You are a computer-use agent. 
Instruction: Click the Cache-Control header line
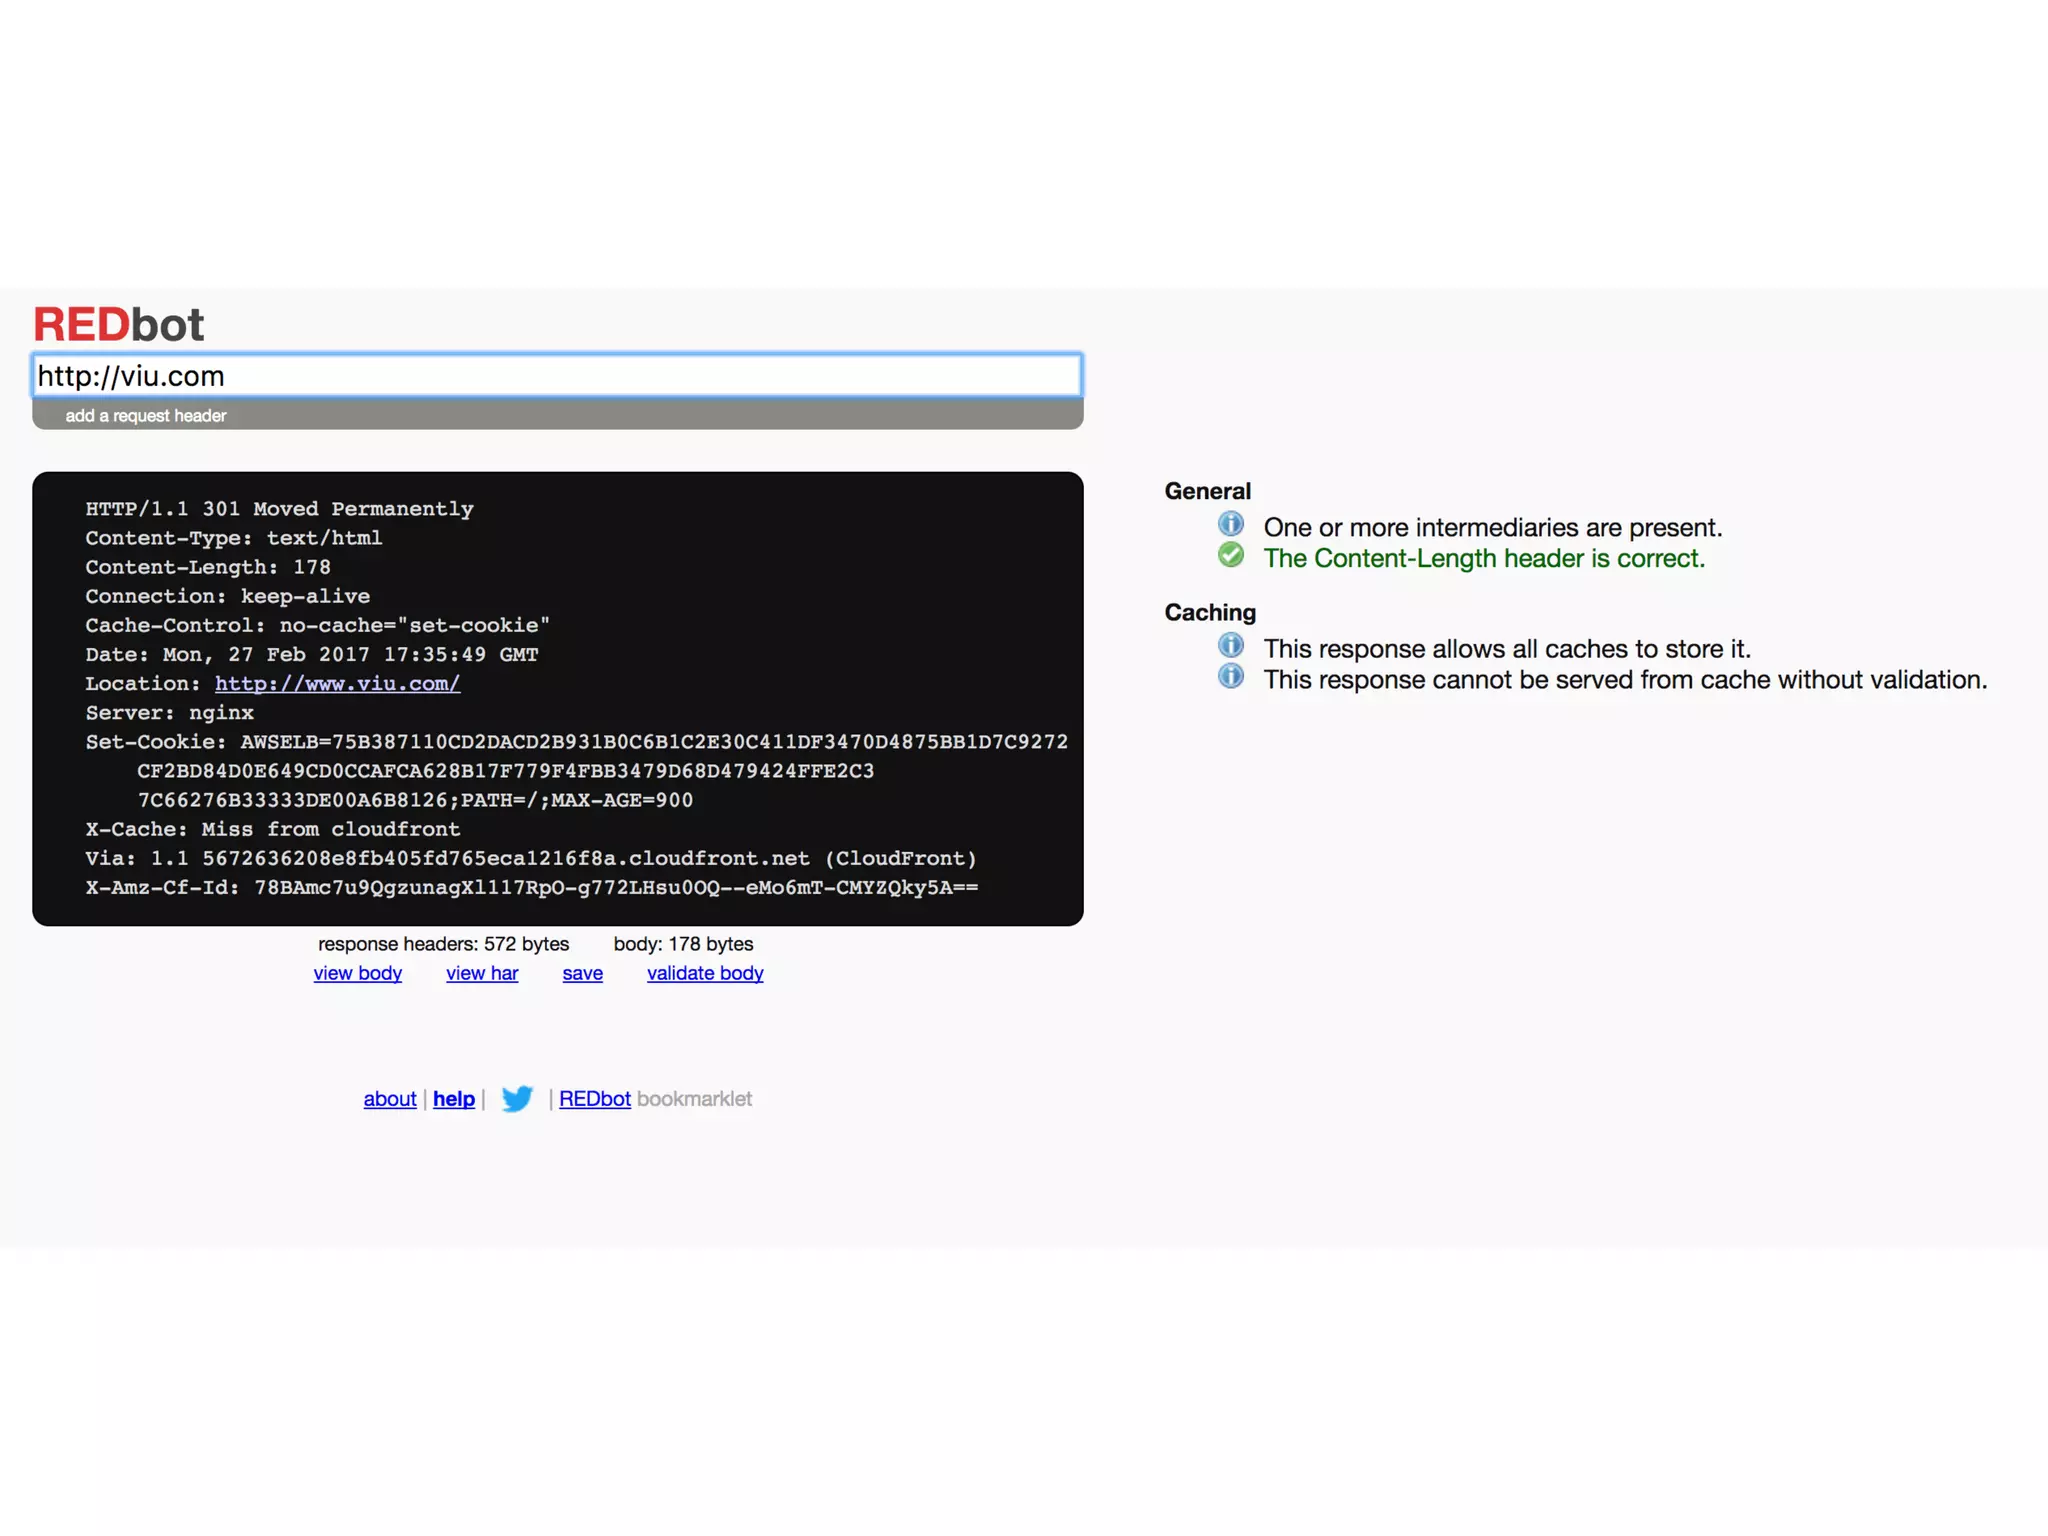pyautogui.click(x=317, y=625)
